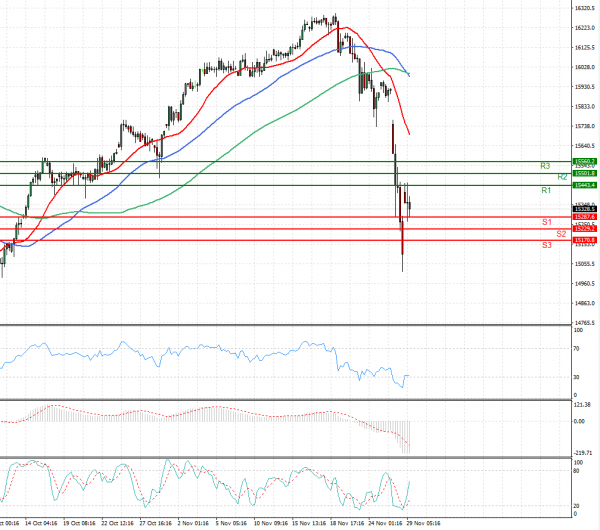Click the 15930.5 price axis value

click(x=585, y=87)
